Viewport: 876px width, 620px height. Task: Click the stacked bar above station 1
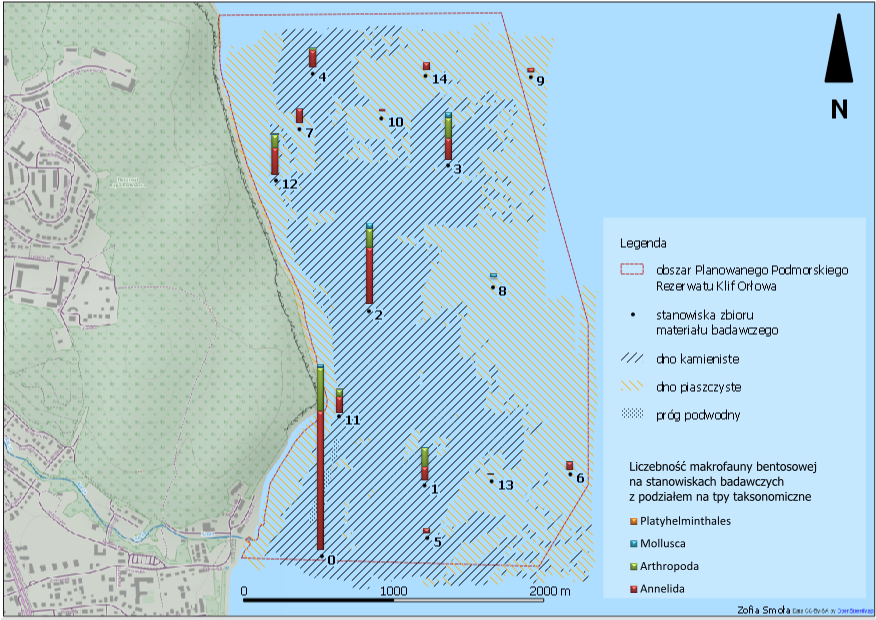click(x=425, y=464)
